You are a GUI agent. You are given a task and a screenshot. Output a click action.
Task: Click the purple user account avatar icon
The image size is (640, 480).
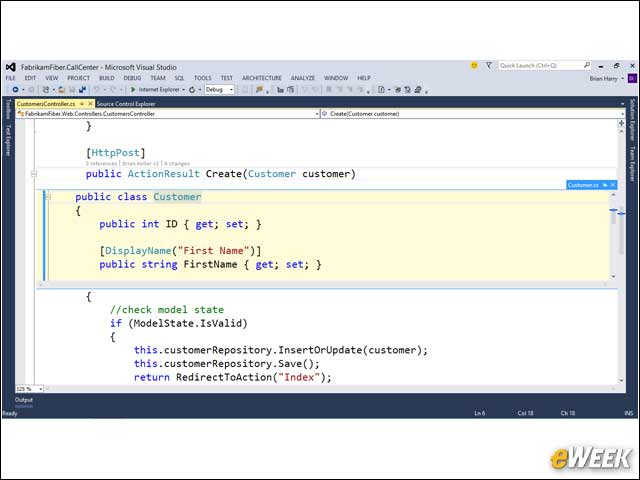[632, 78]
